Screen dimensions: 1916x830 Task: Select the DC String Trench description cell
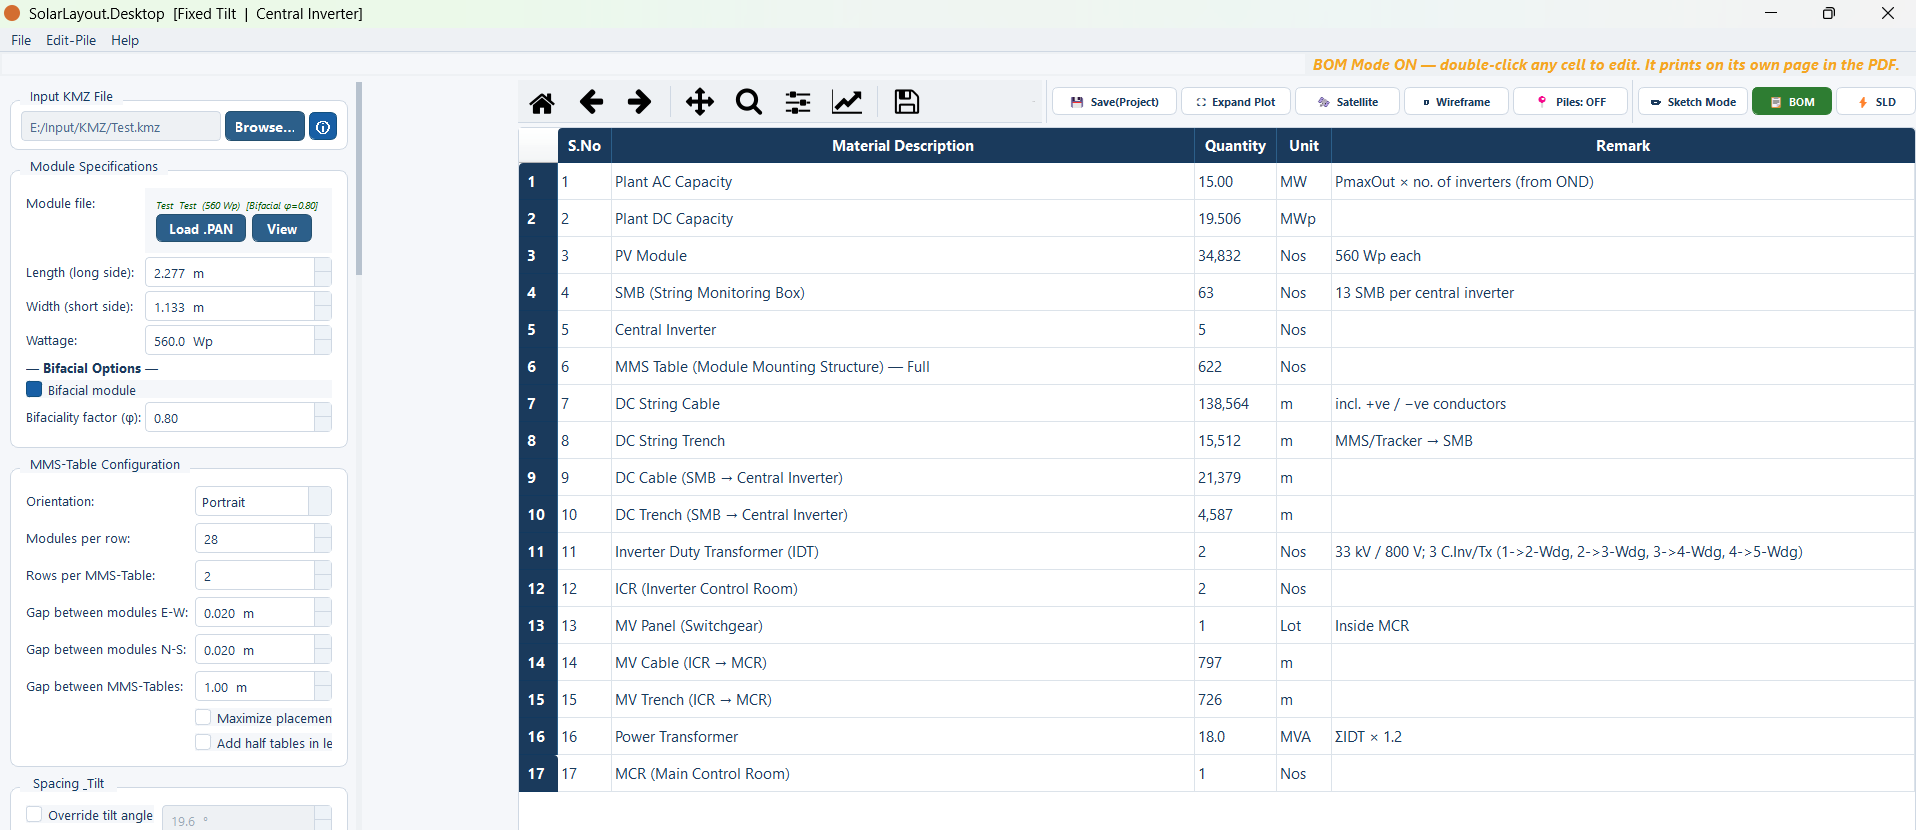902,441
